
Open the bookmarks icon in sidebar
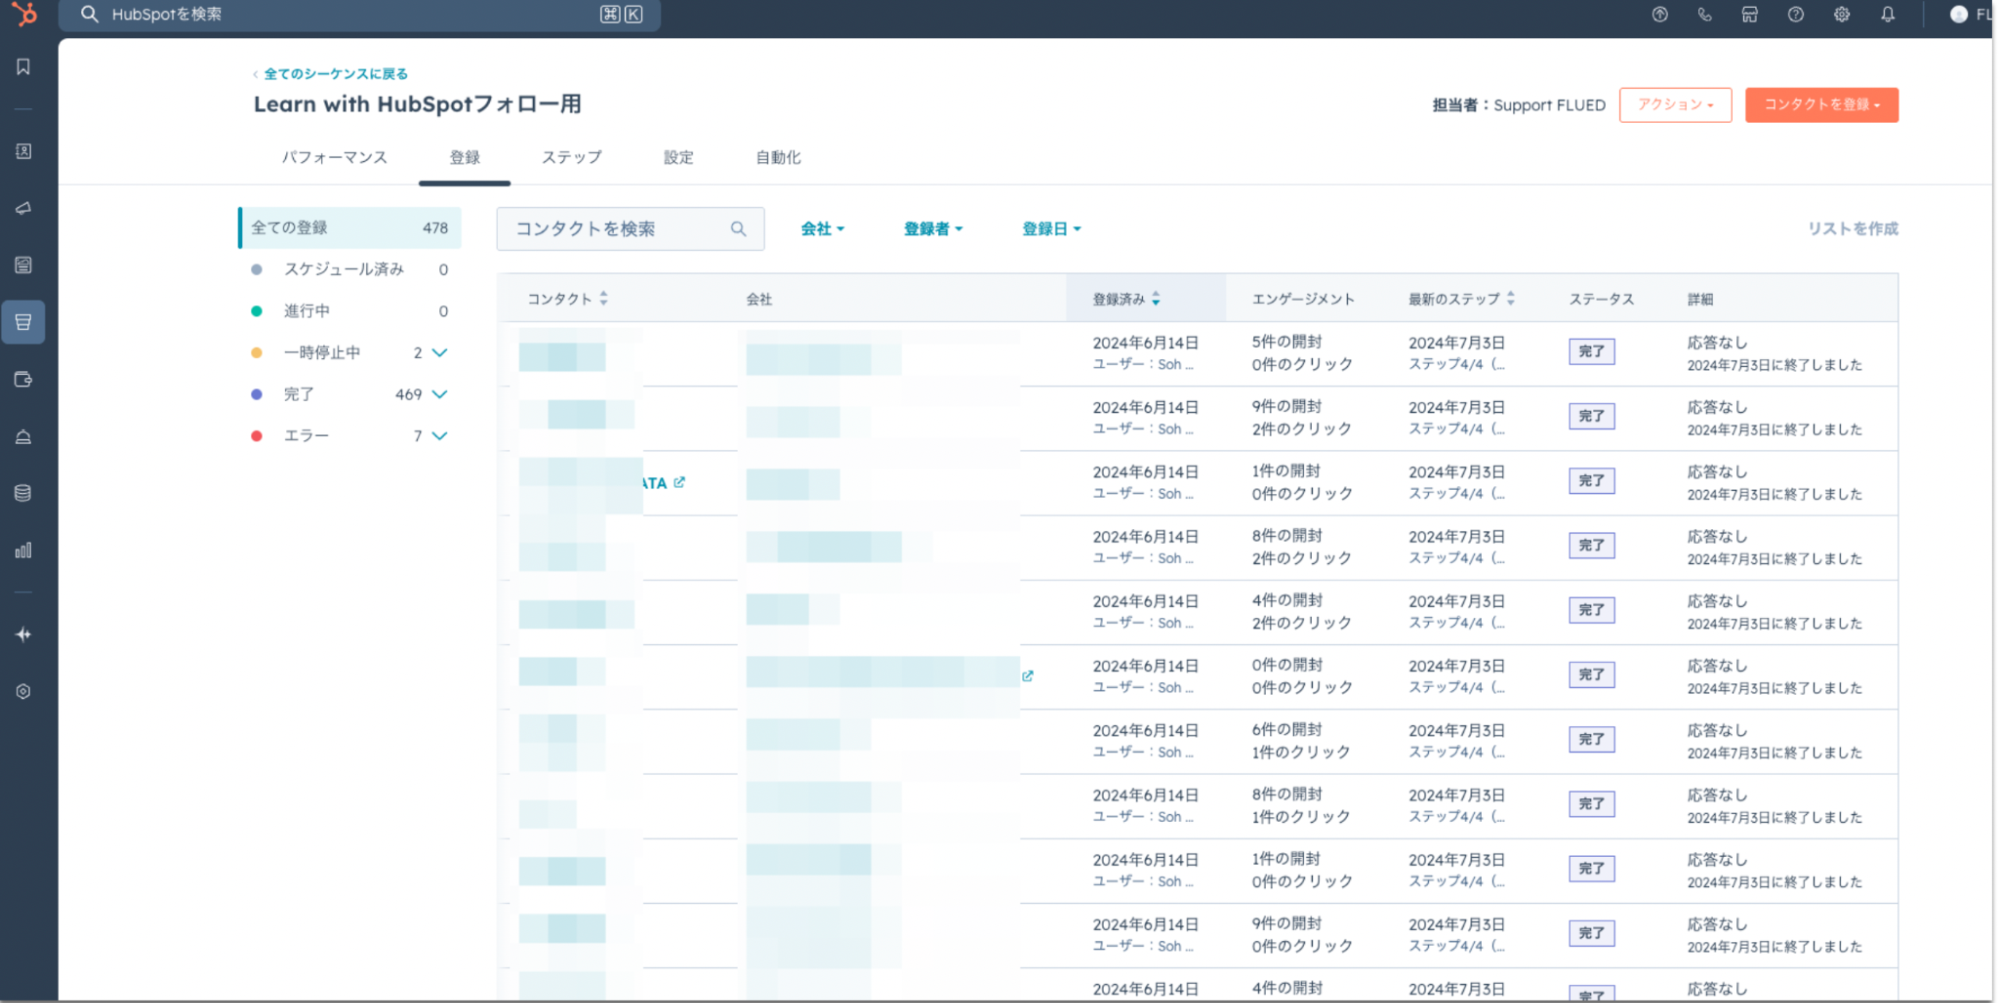23,67
